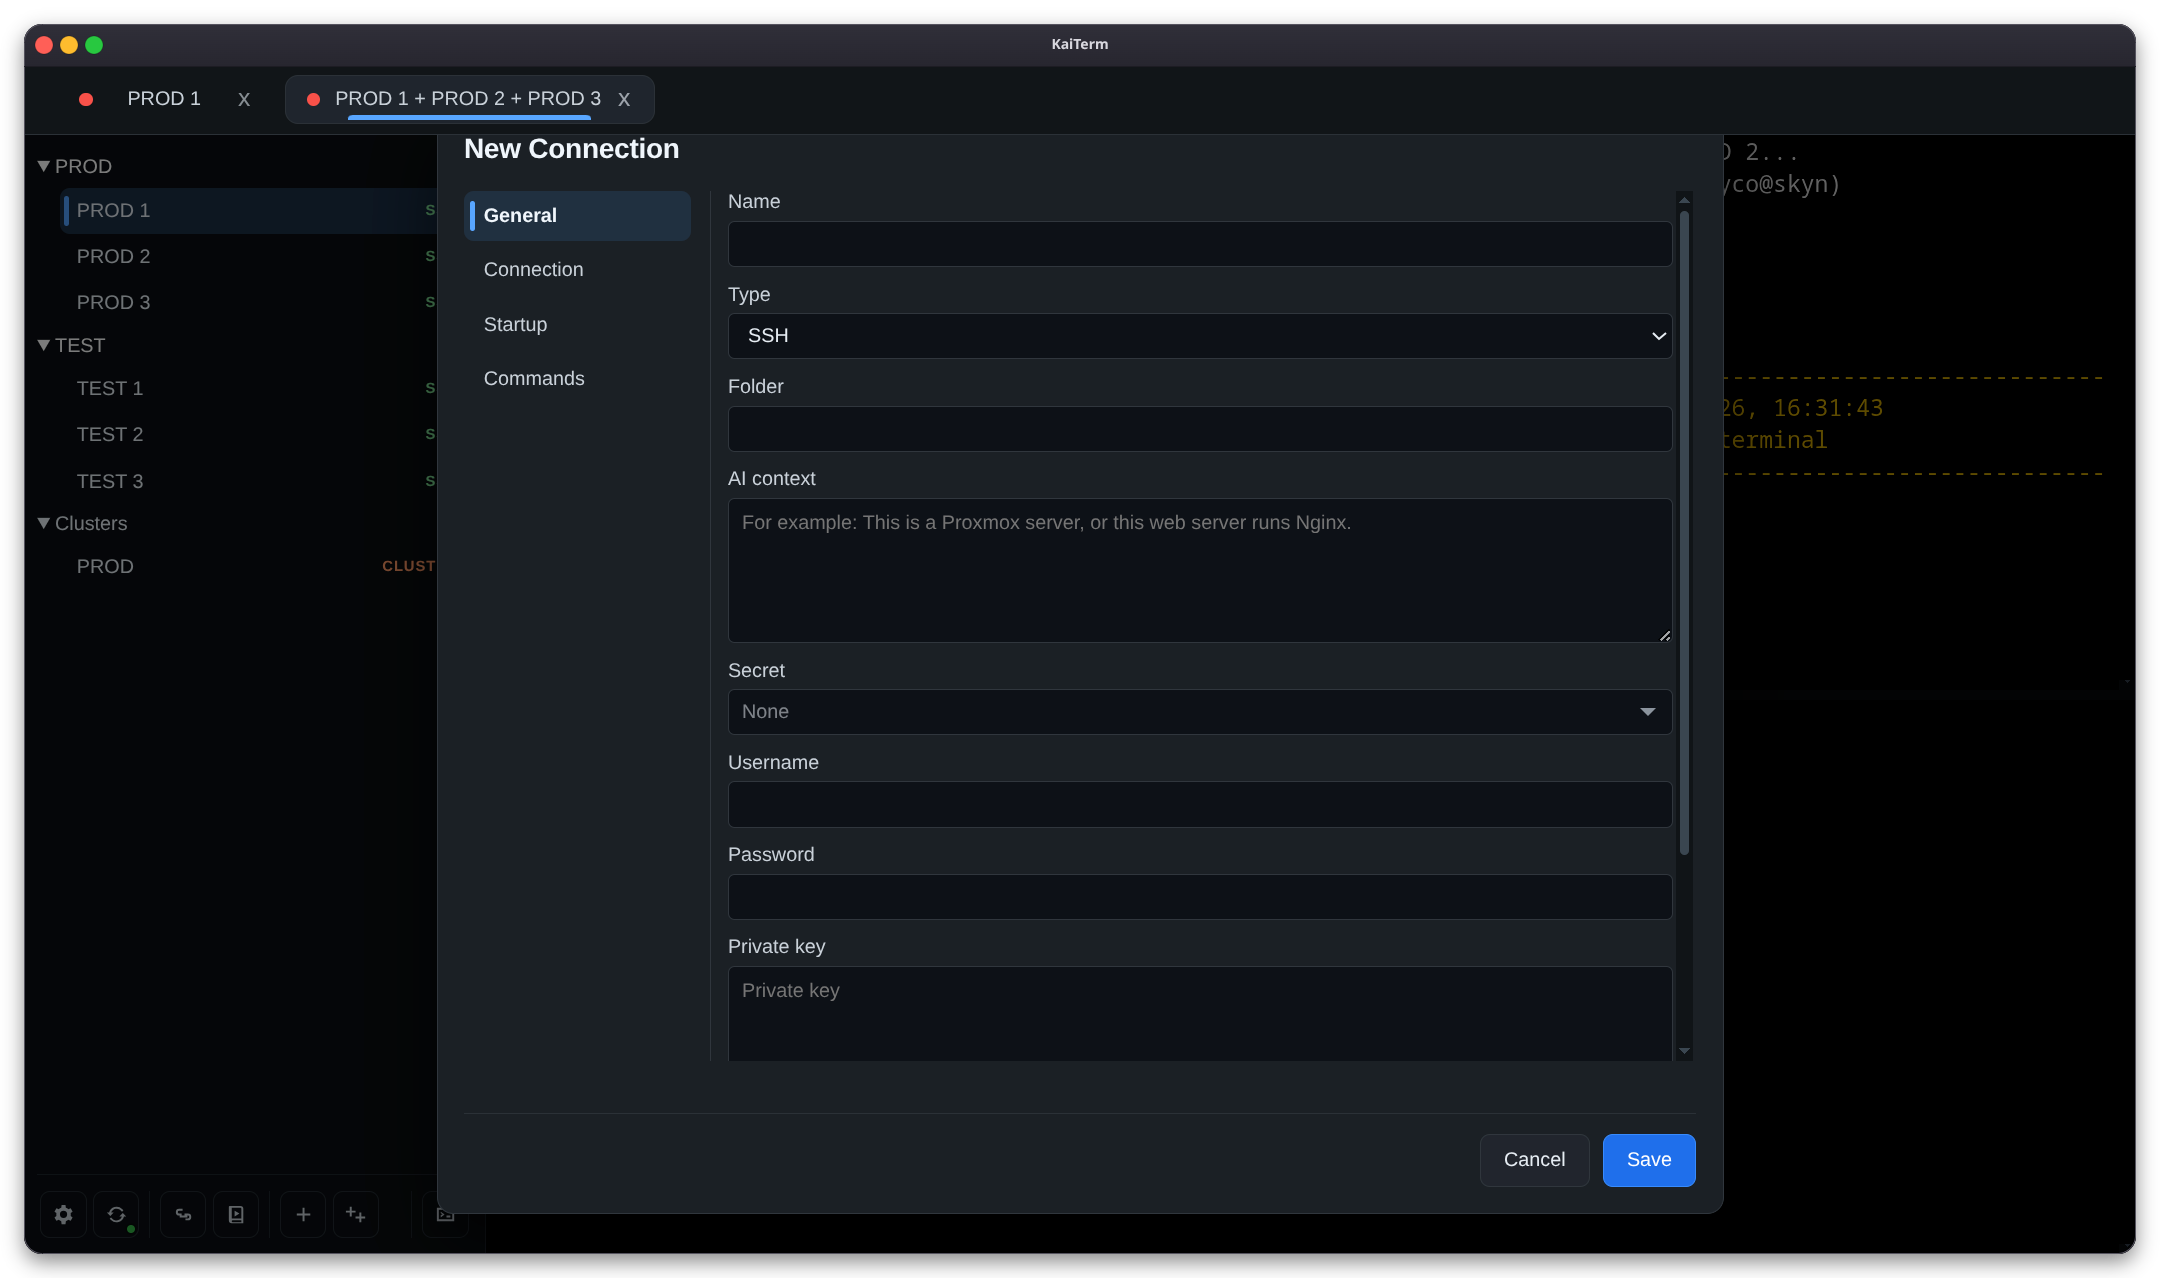The height and width of the screenshot is (1278, 2160).
Task: Select TEST 3 in the connection tree
Action: [x=248, y=482]
